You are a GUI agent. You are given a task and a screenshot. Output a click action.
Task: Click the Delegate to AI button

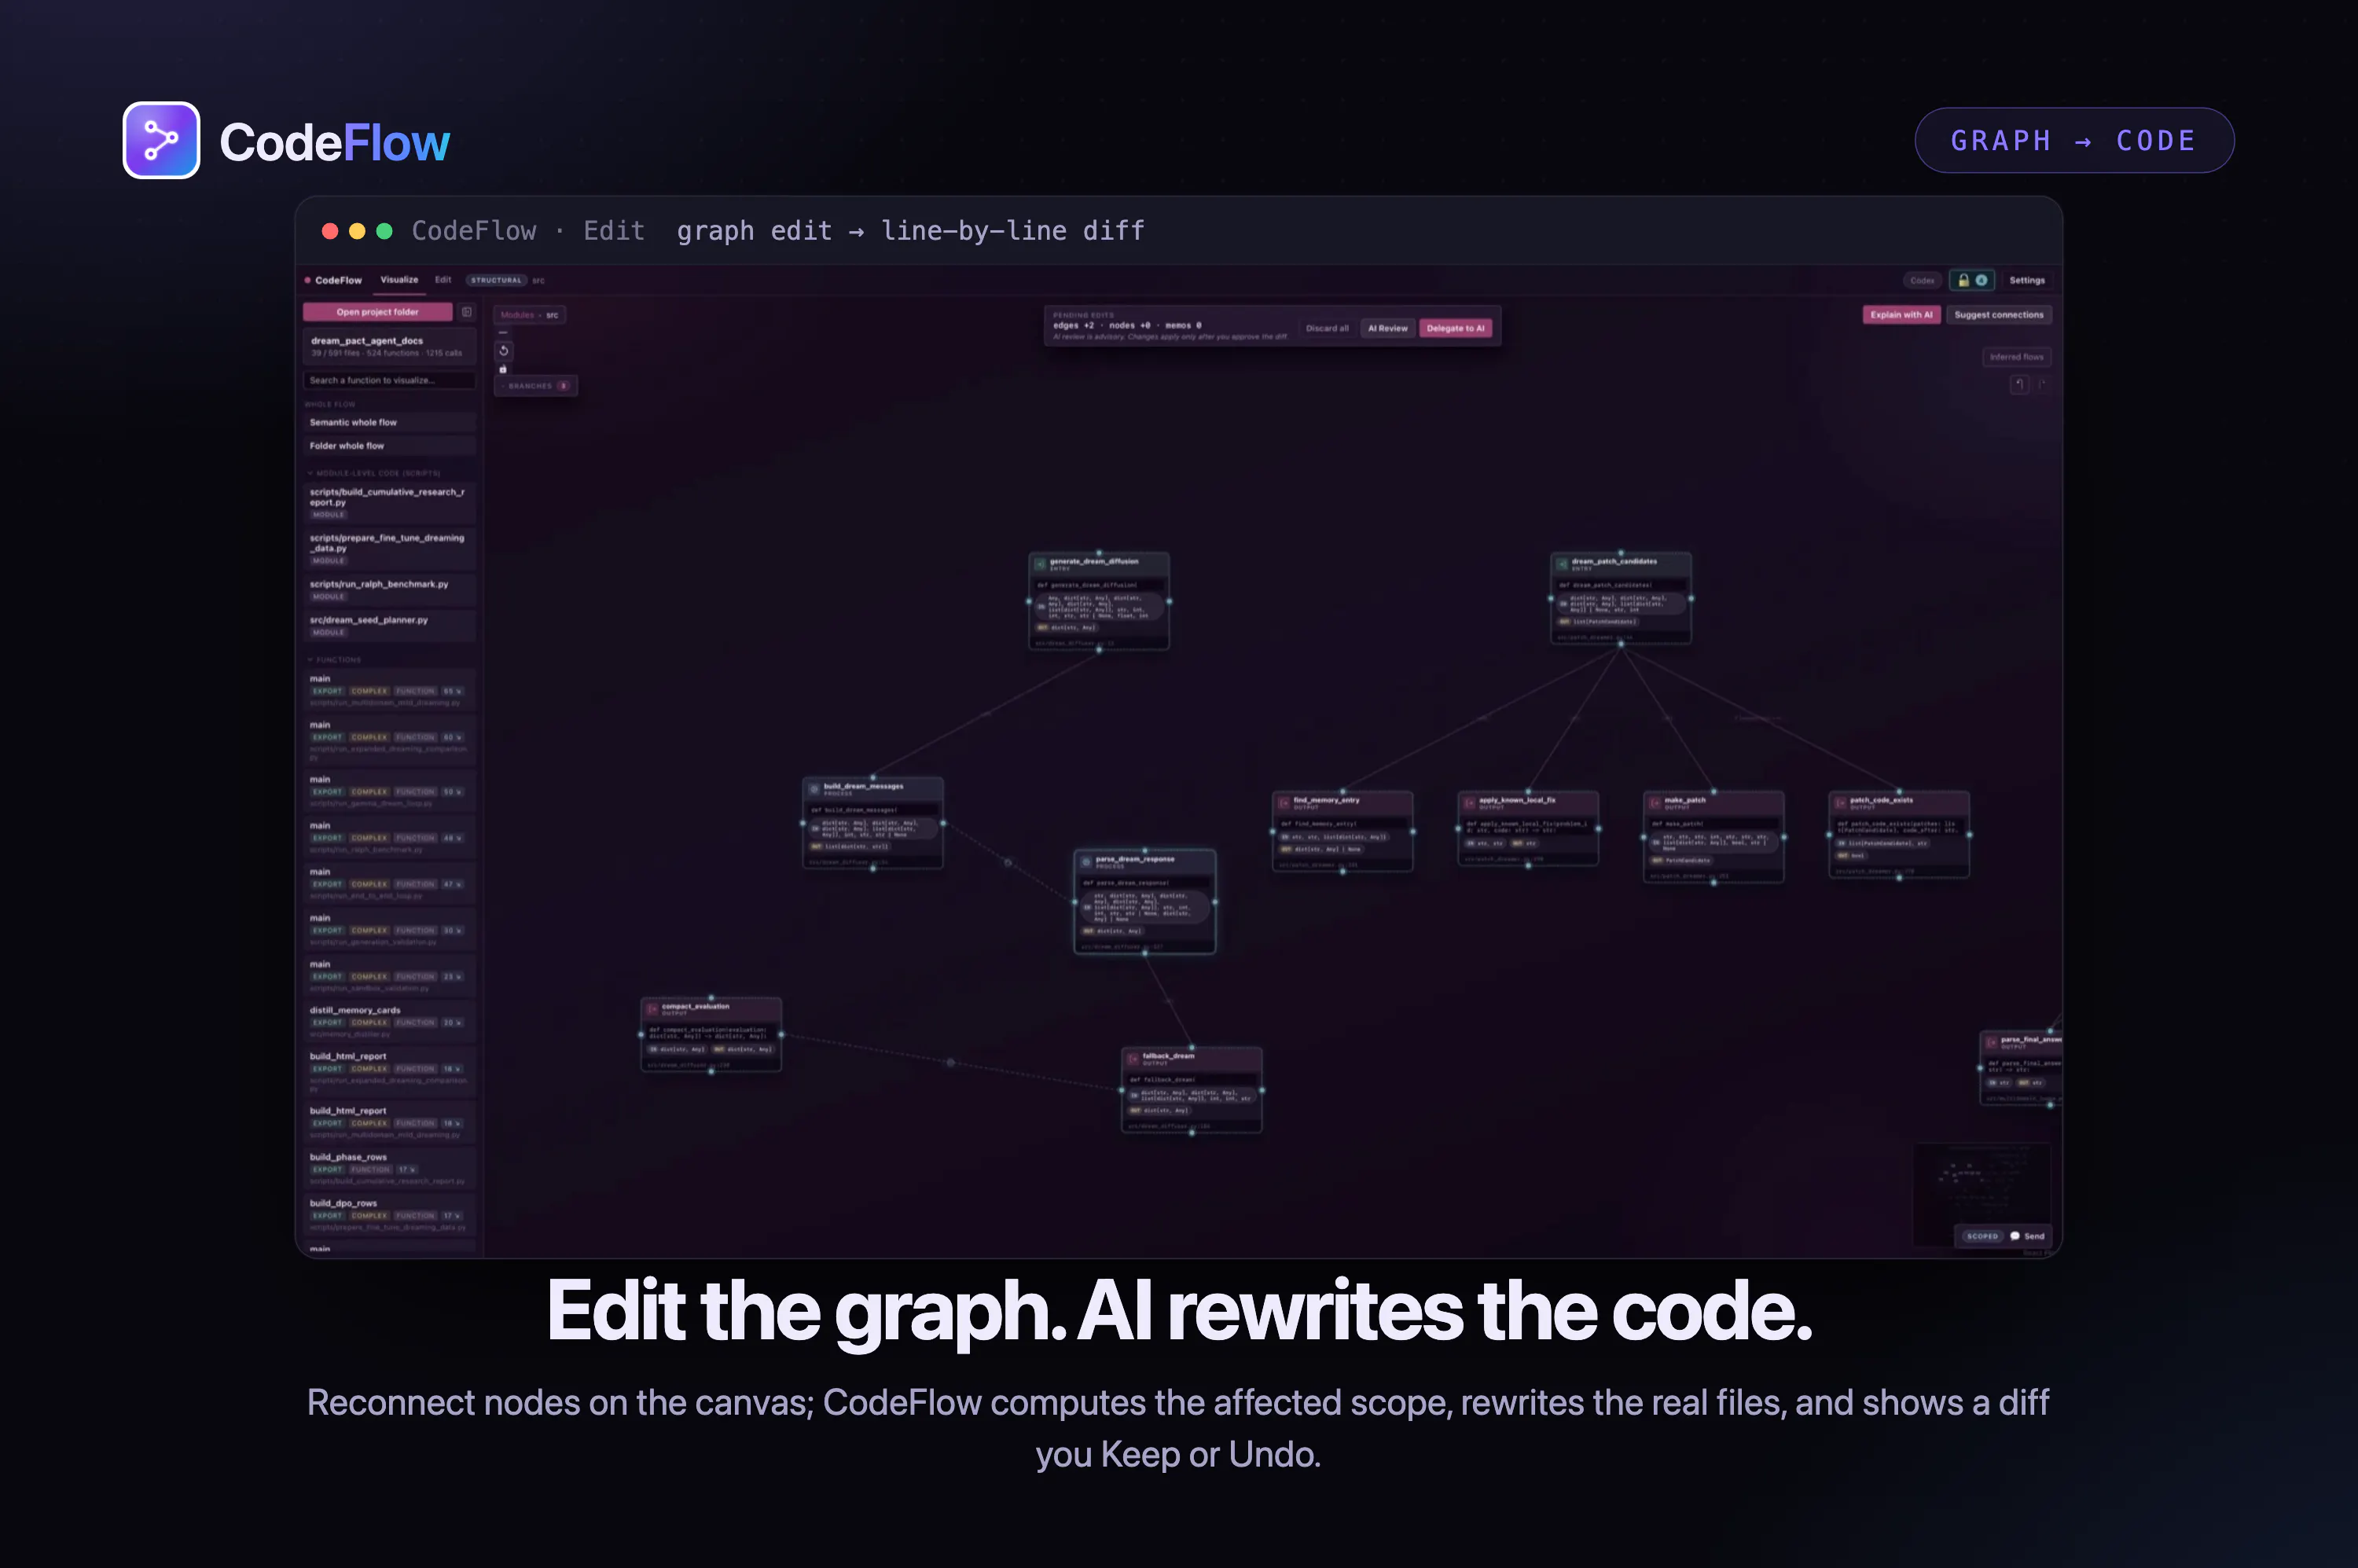coord(1455,328)
